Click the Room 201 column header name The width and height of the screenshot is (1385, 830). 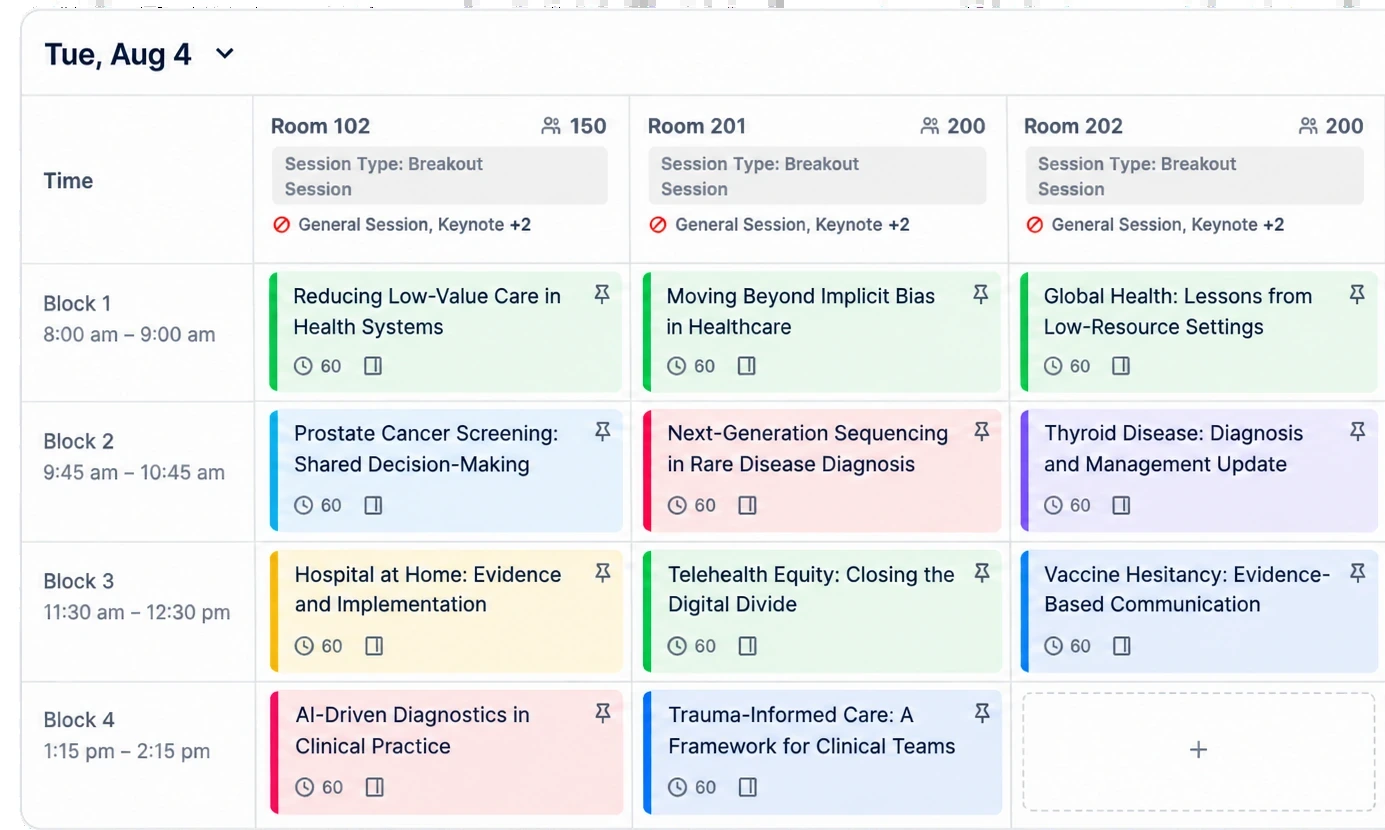[697, 126]
